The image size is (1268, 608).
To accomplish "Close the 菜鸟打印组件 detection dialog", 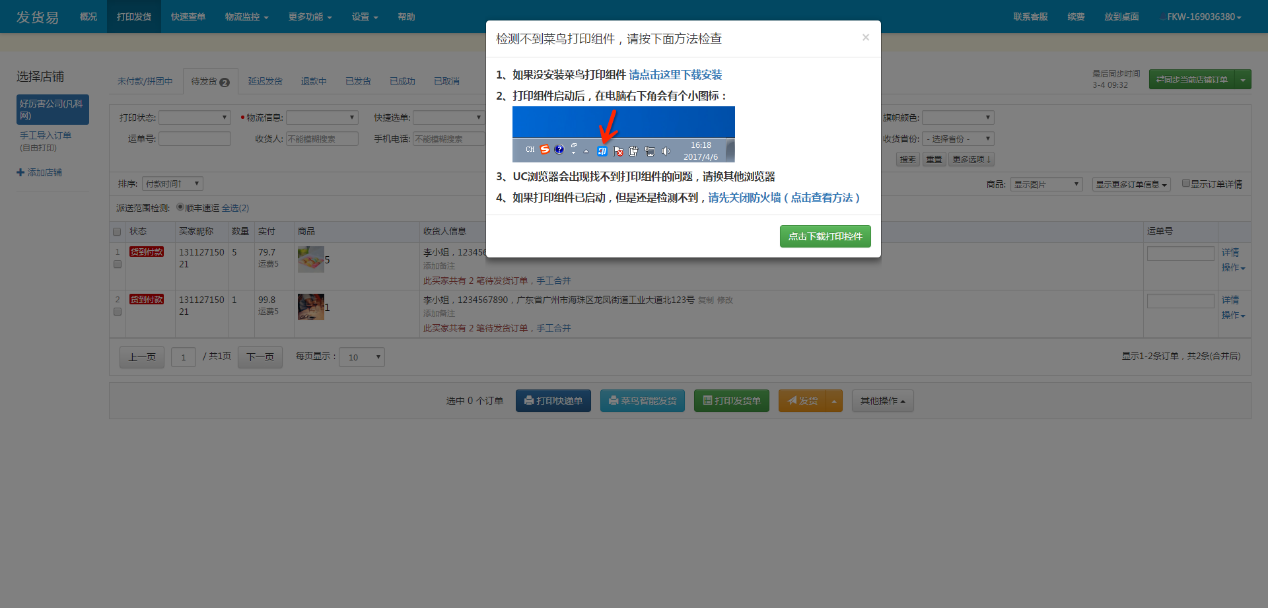I will (x=865, y=38).
